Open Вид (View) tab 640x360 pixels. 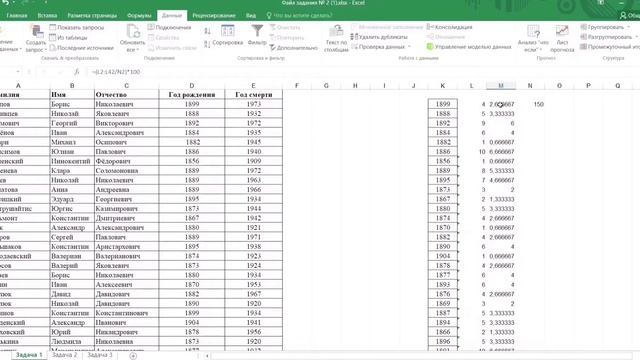coord(251,16)
